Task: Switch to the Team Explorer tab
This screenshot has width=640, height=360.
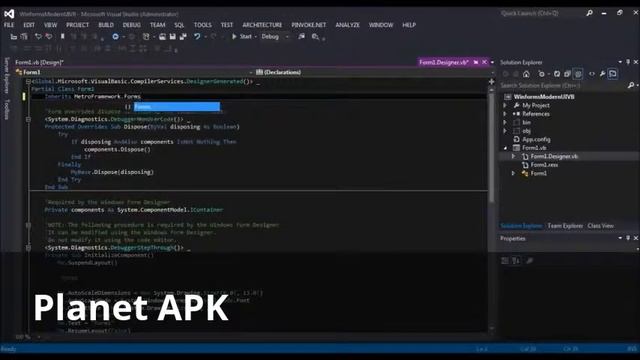Action: coord(565,226)
